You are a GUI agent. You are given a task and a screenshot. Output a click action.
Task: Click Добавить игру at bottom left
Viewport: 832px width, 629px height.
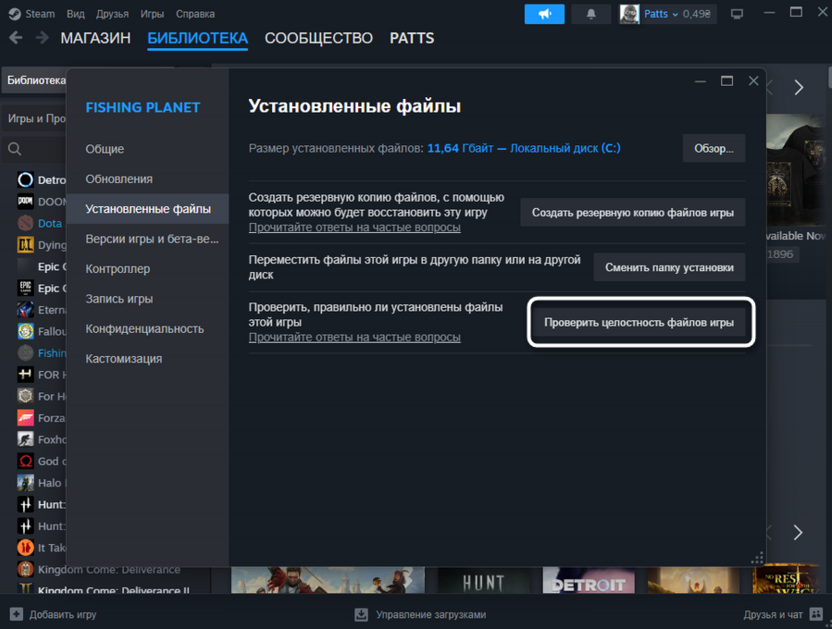pos(63,614)
